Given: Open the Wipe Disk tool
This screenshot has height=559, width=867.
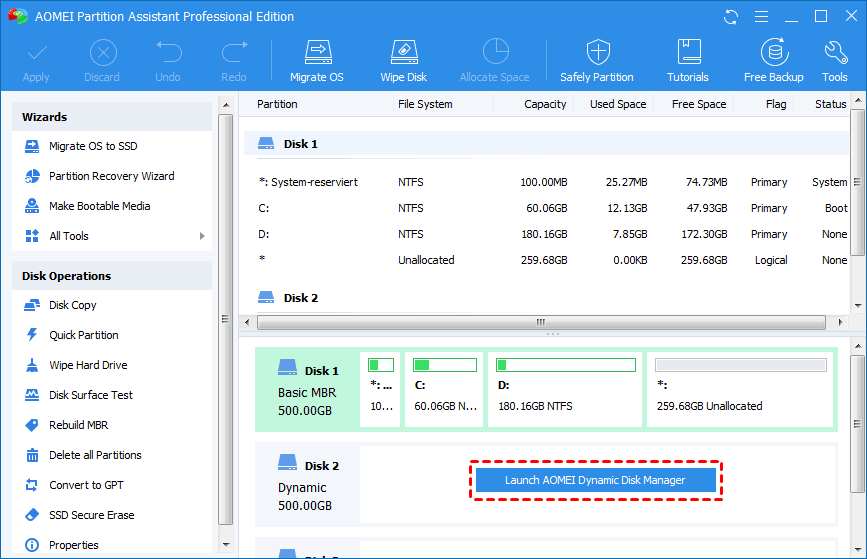Looking at the screenshot, I should pyautogui.click(x=404, y=61).
